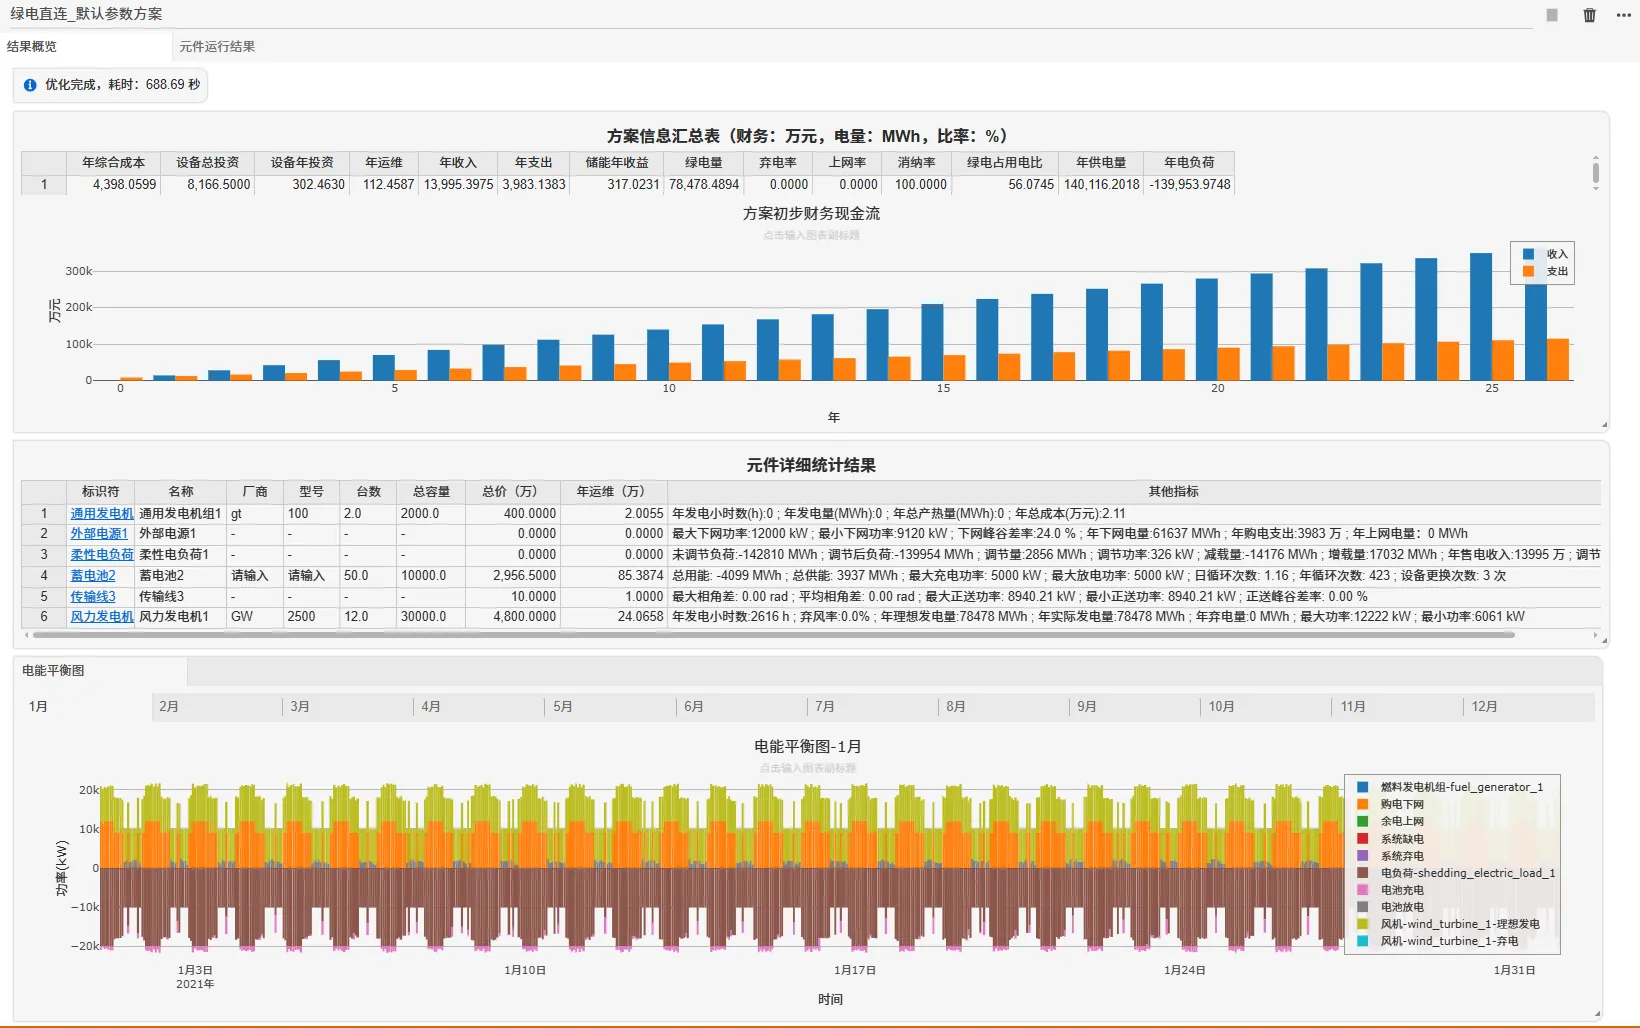Click the grey stop square icon
1640x1028 pixels.
[x=1552, y=15]
